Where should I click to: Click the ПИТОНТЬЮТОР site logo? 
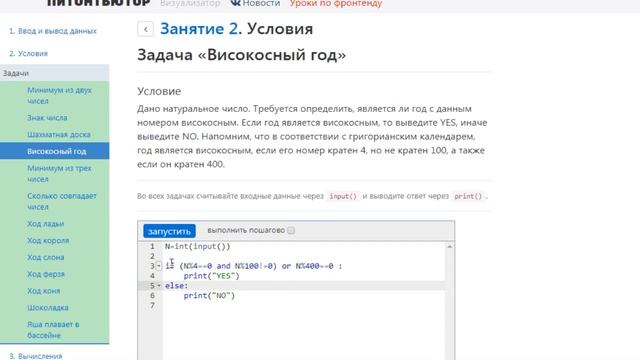point(98,3)
